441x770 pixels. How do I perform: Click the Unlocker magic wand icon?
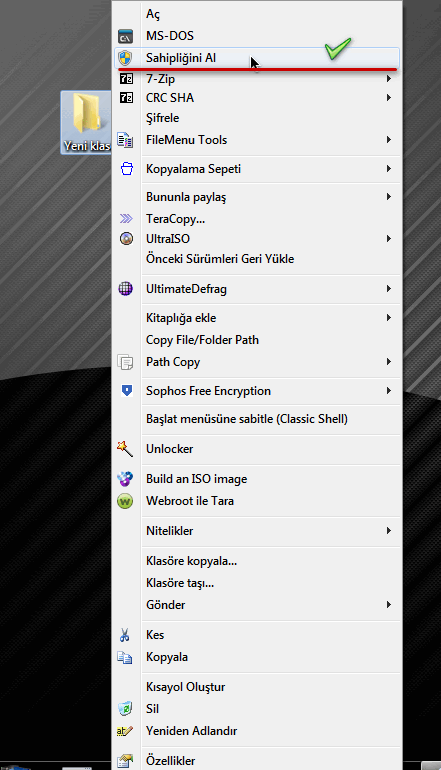125,449
